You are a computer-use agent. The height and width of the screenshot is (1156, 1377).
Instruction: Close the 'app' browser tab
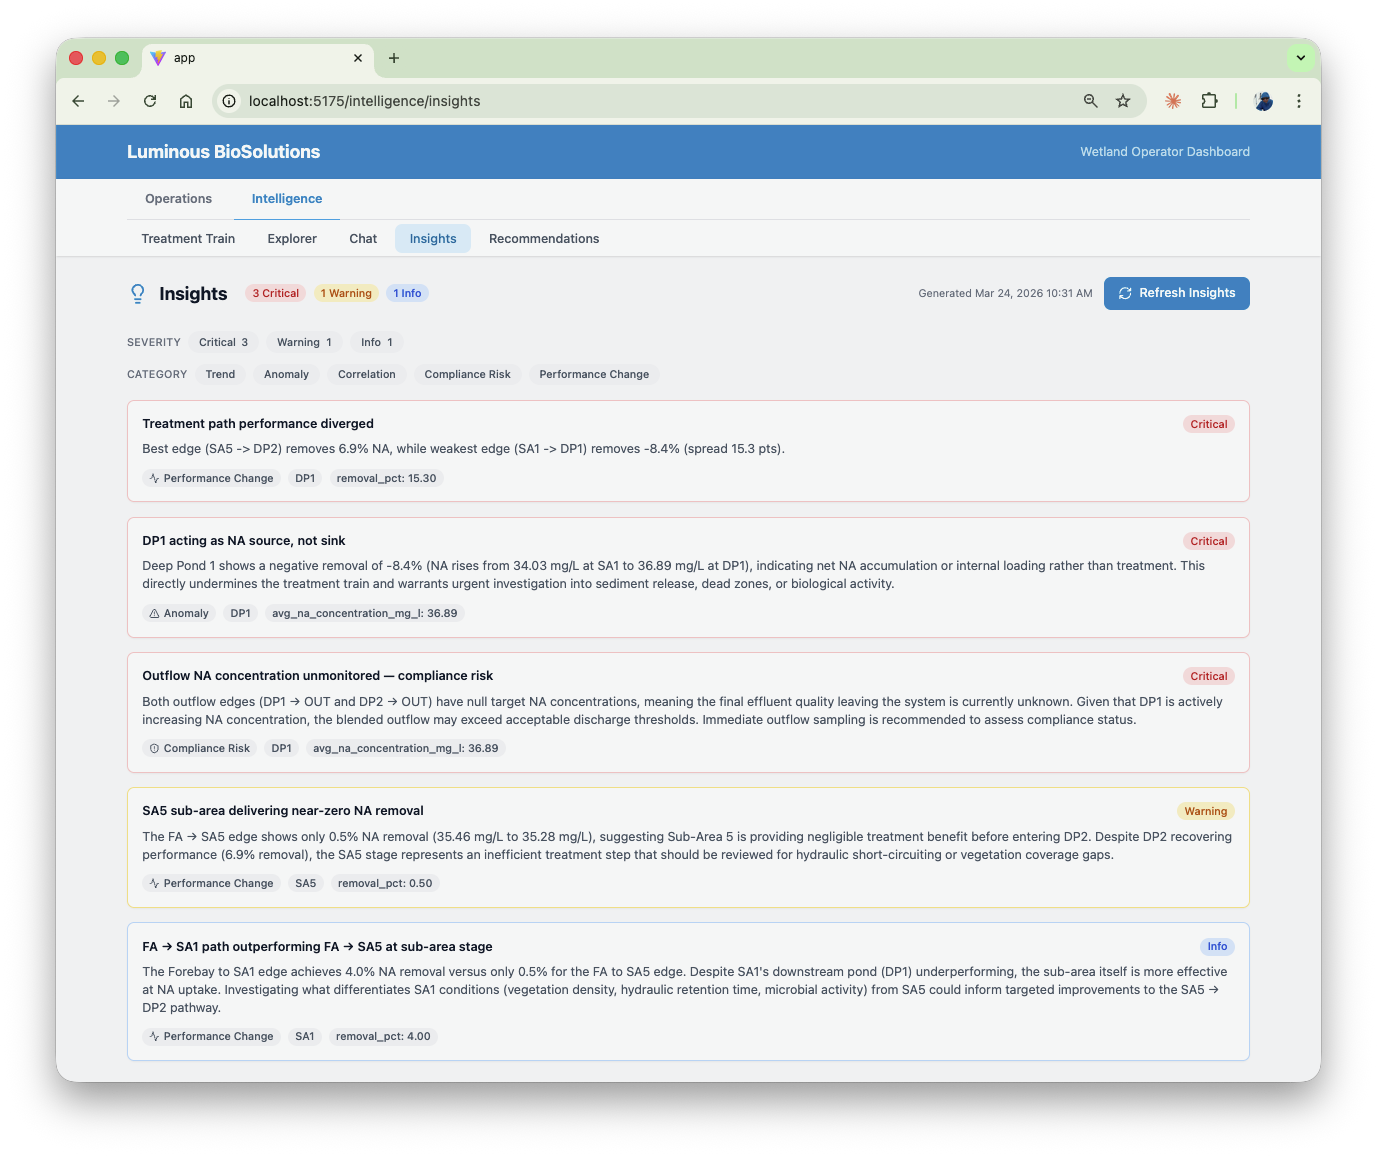tap(358, 58)
